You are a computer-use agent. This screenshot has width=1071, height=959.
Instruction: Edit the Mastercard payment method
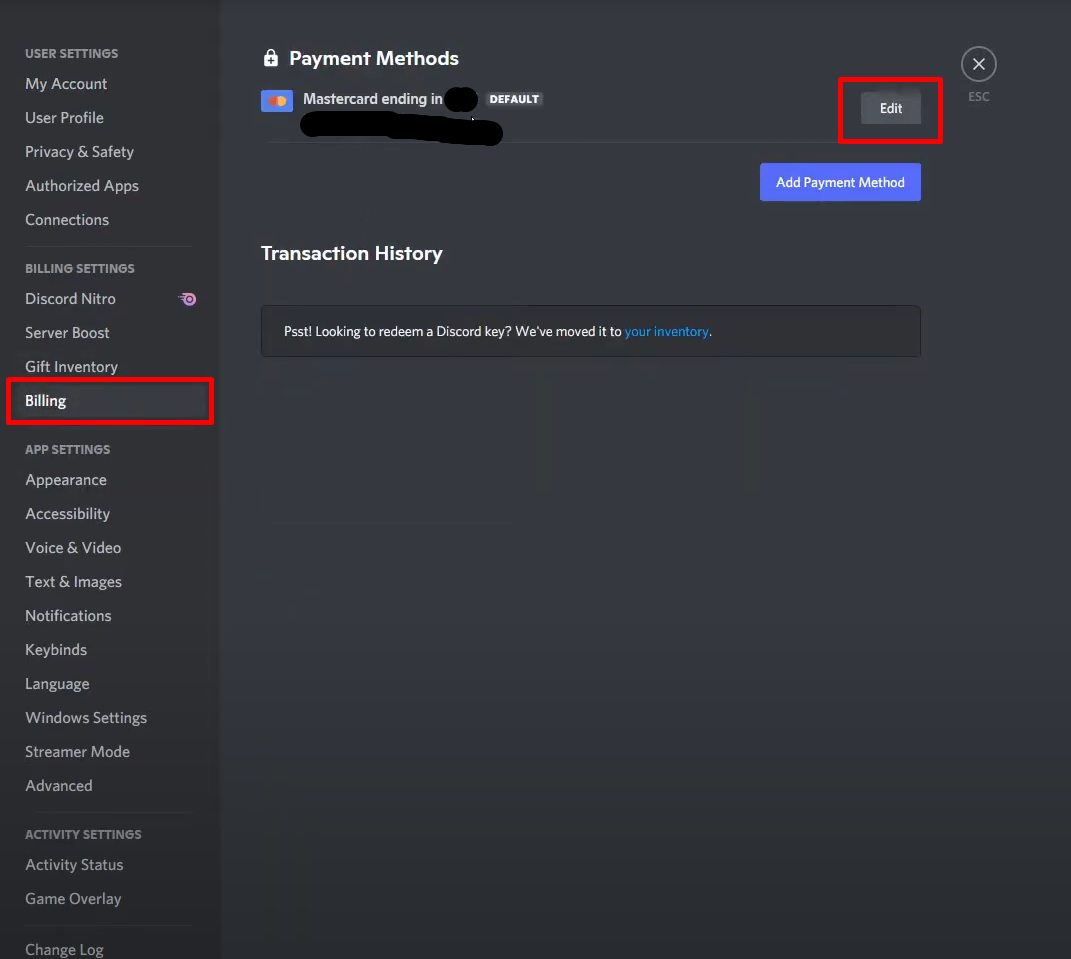[x=891, y=109]
